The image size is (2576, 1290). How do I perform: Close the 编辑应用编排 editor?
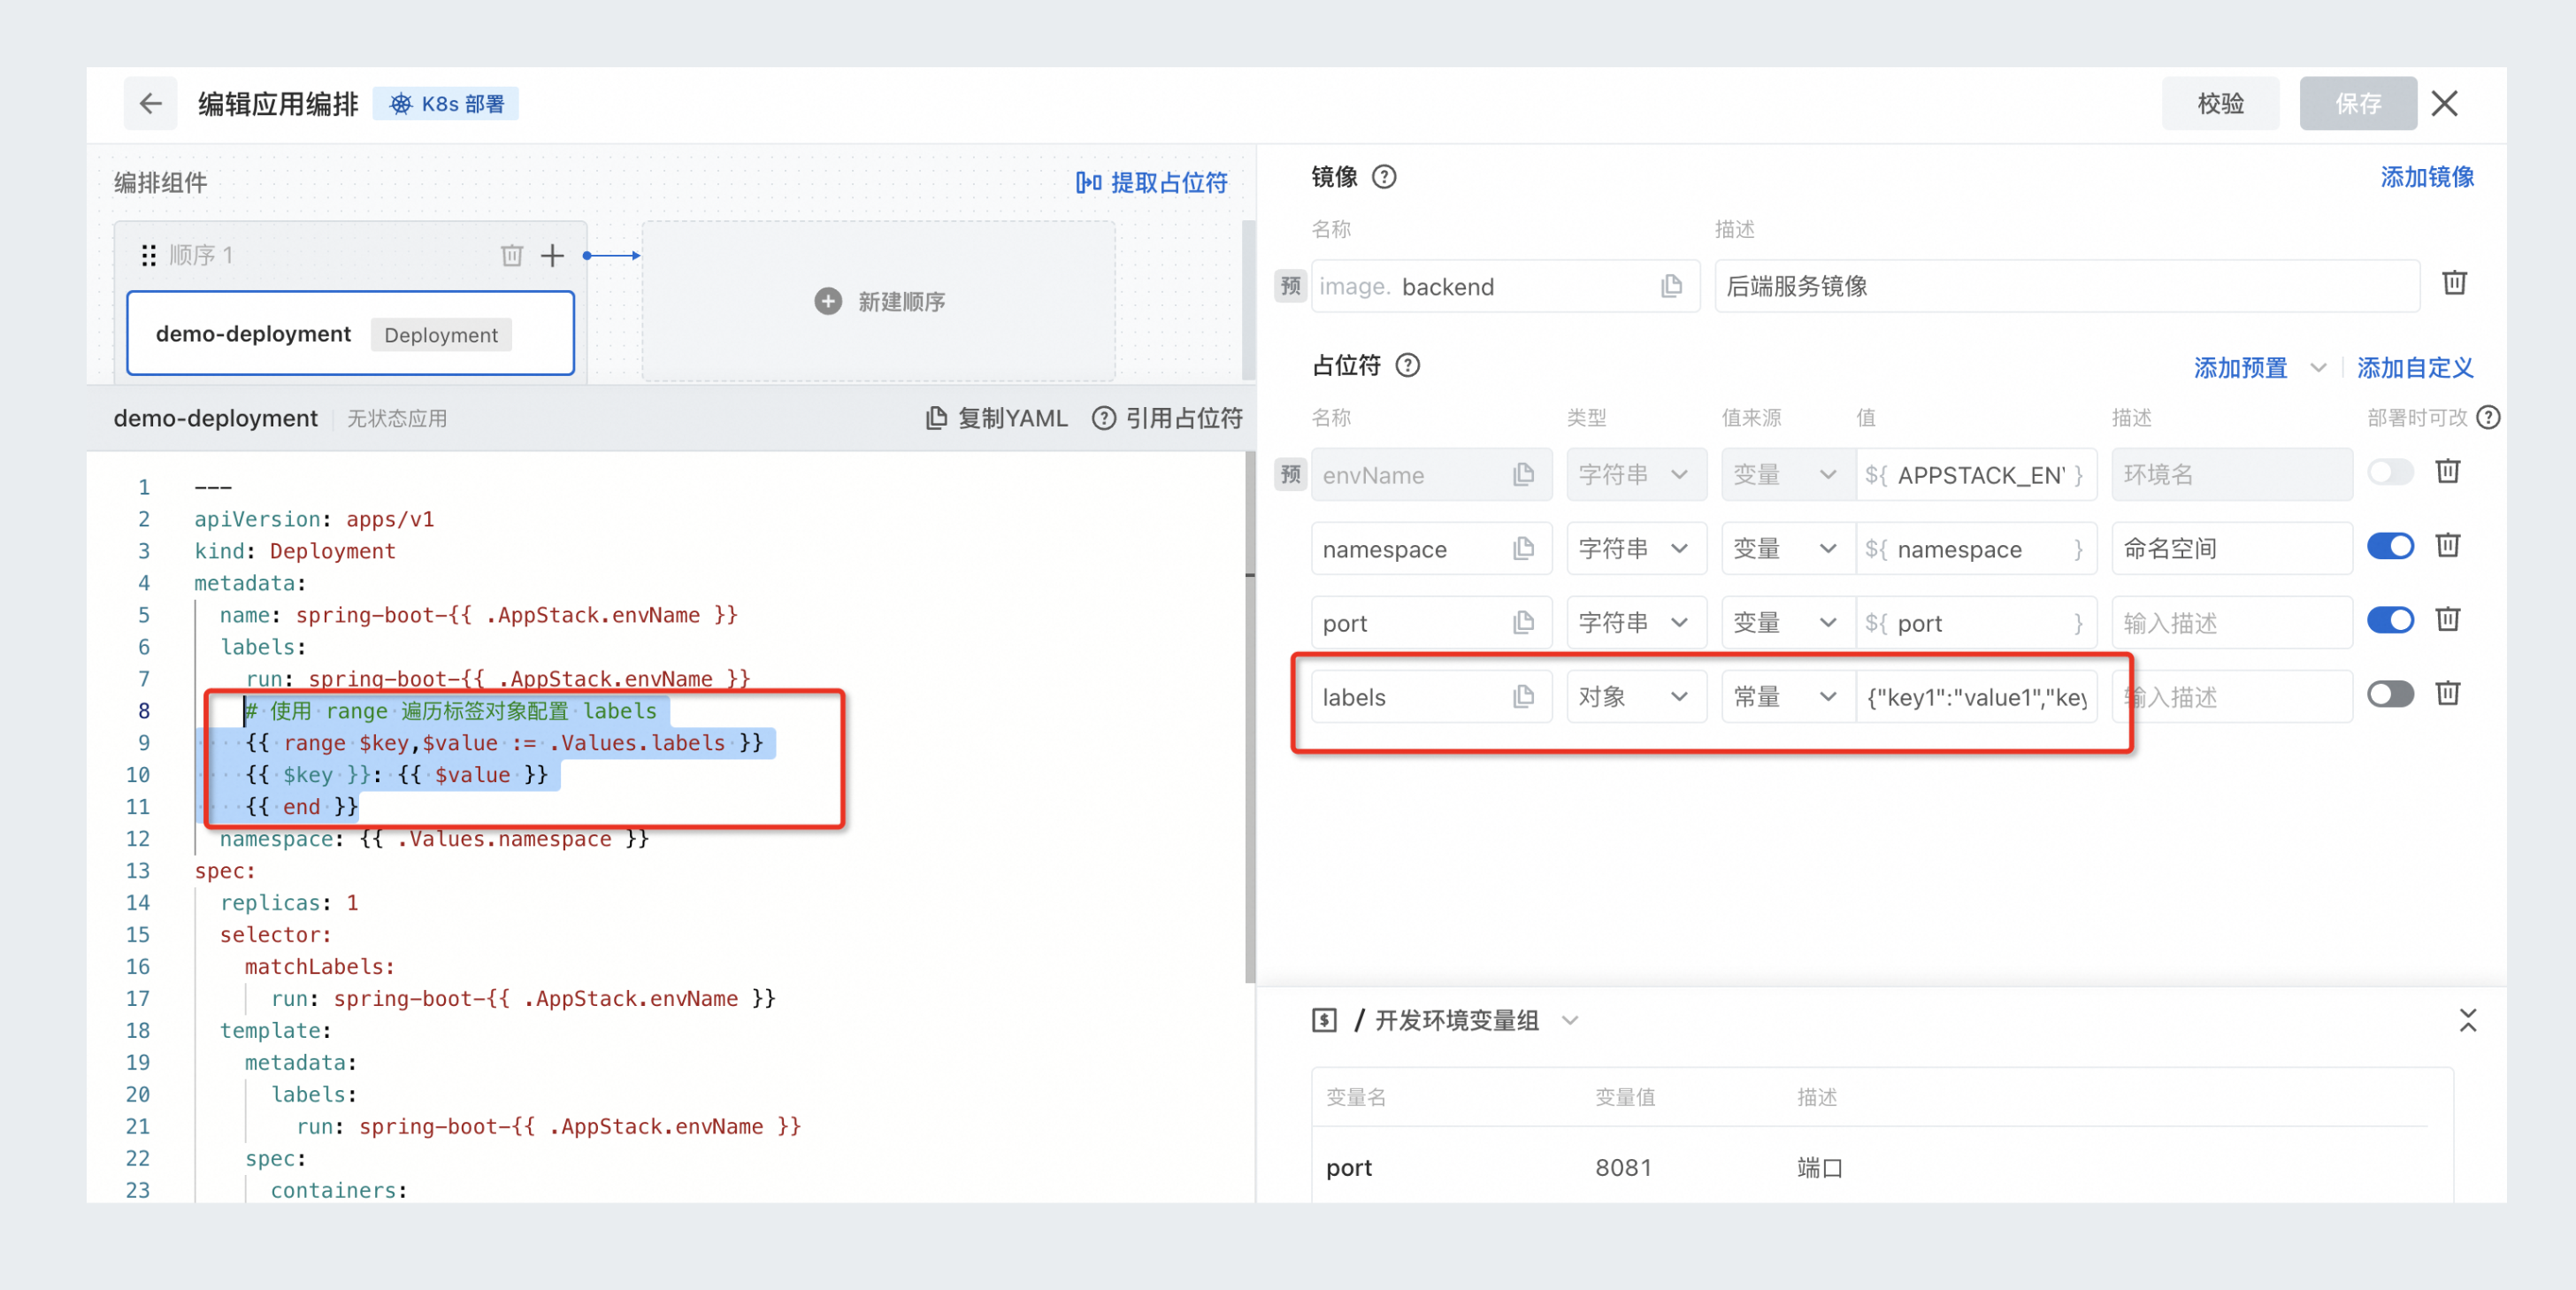click(x=2445, y=103)
